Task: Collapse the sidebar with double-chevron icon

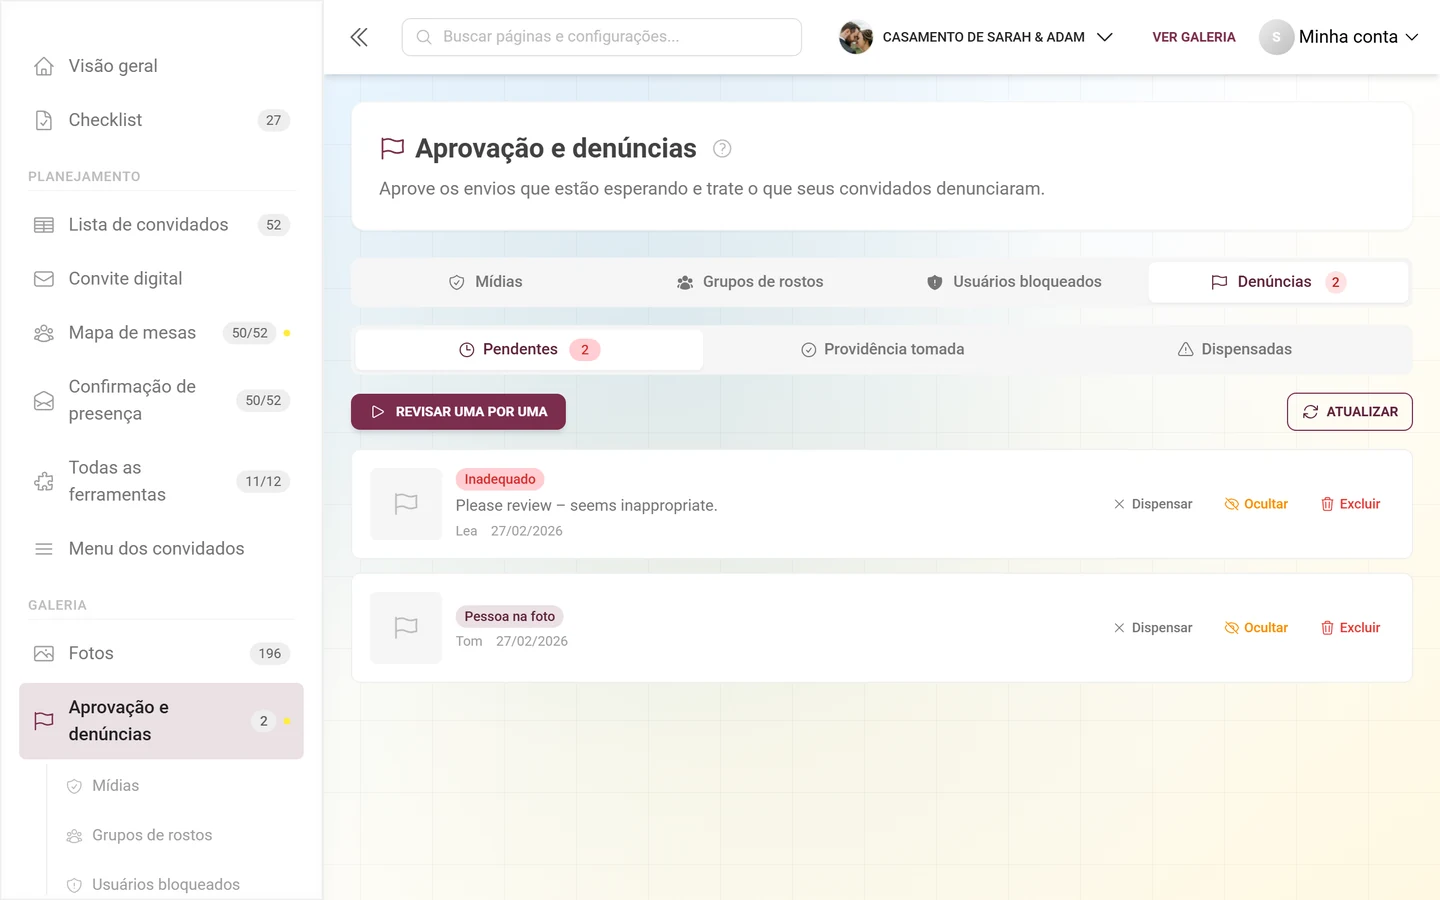Action: coord(359,37)
